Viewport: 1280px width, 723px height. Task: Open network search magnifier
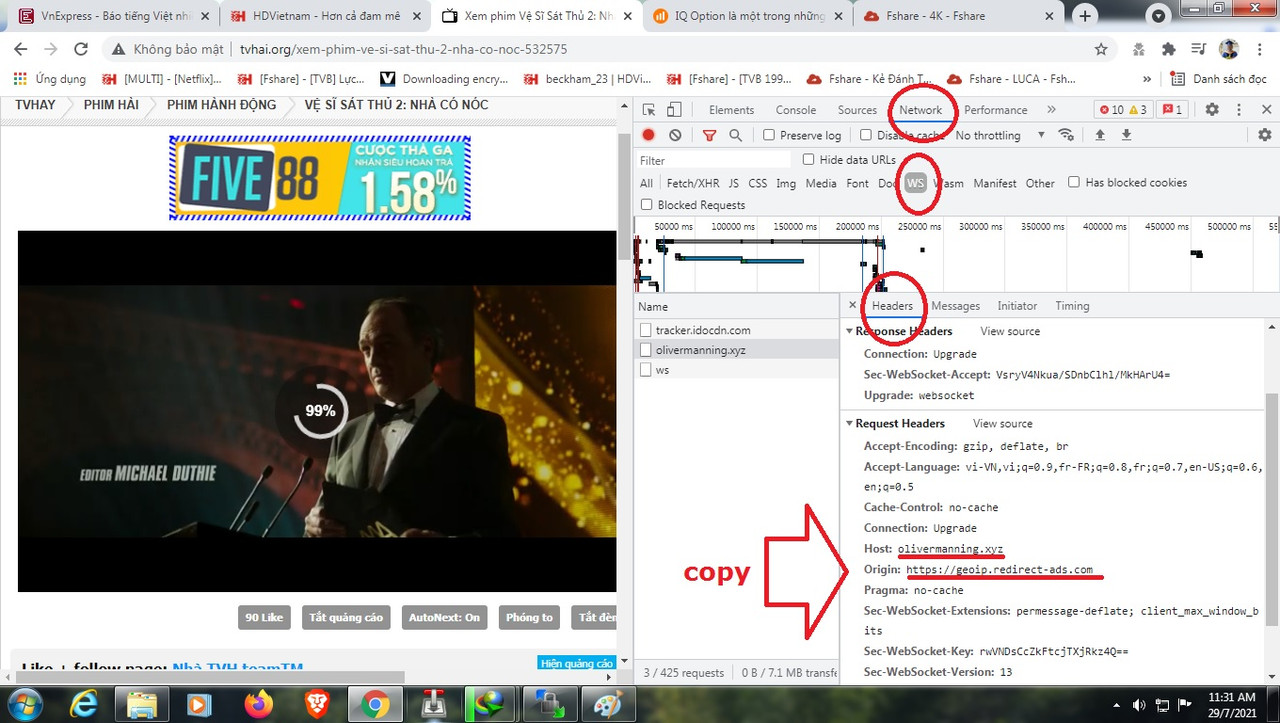point(735,135)
